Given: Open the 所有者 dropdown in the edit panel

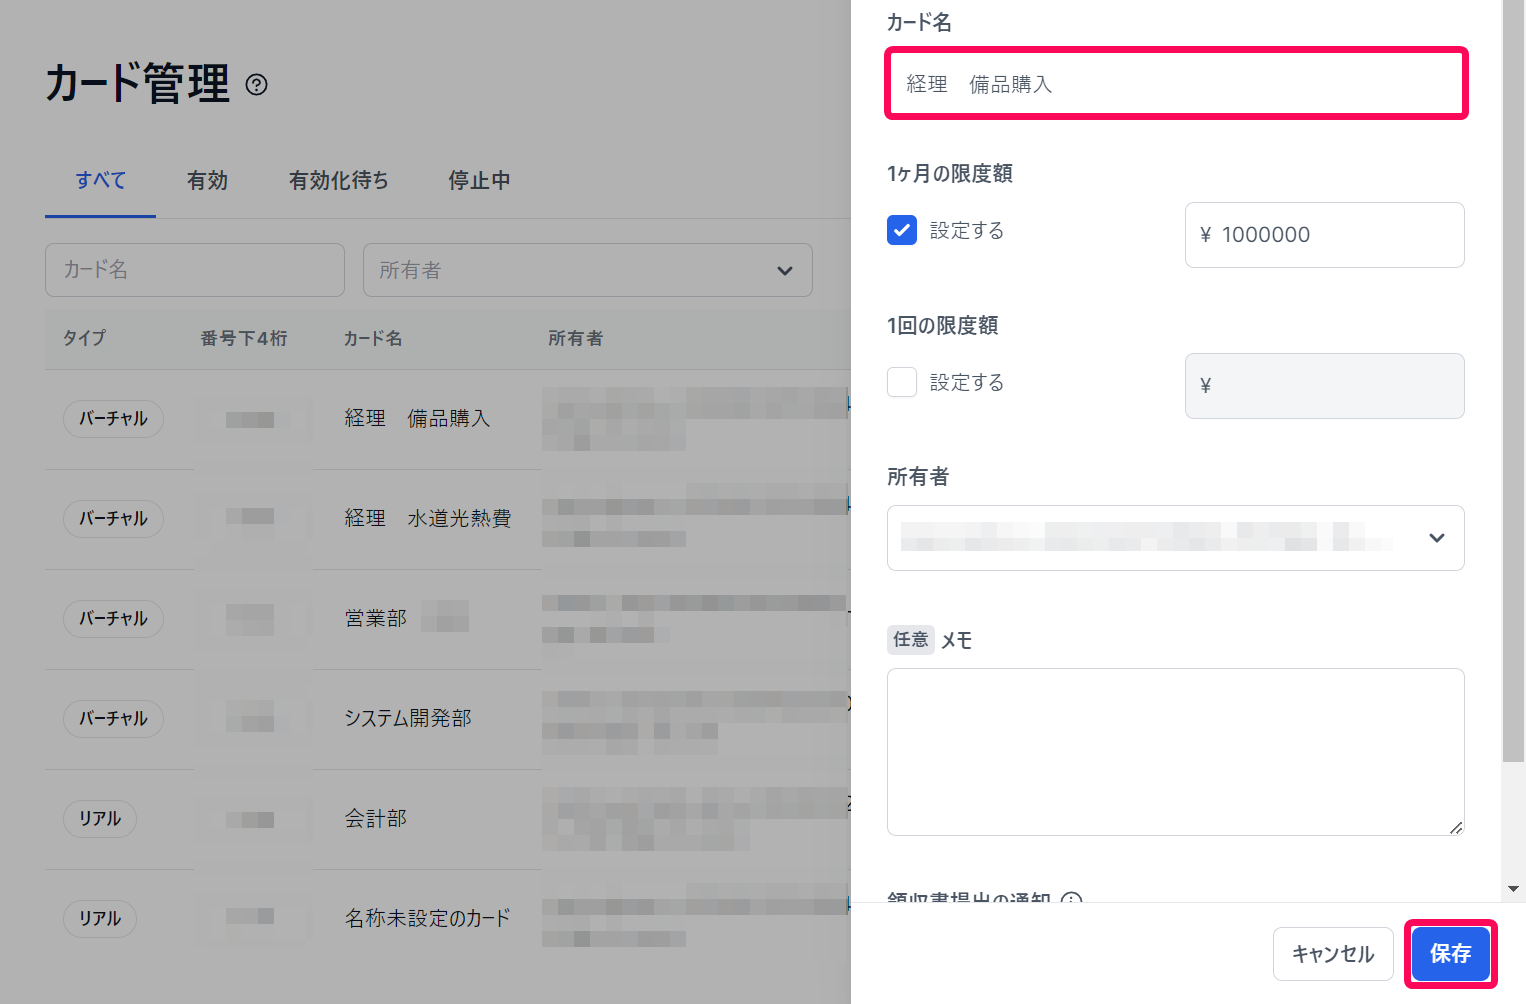Looking at the screenshot, I should (1176, 538).
